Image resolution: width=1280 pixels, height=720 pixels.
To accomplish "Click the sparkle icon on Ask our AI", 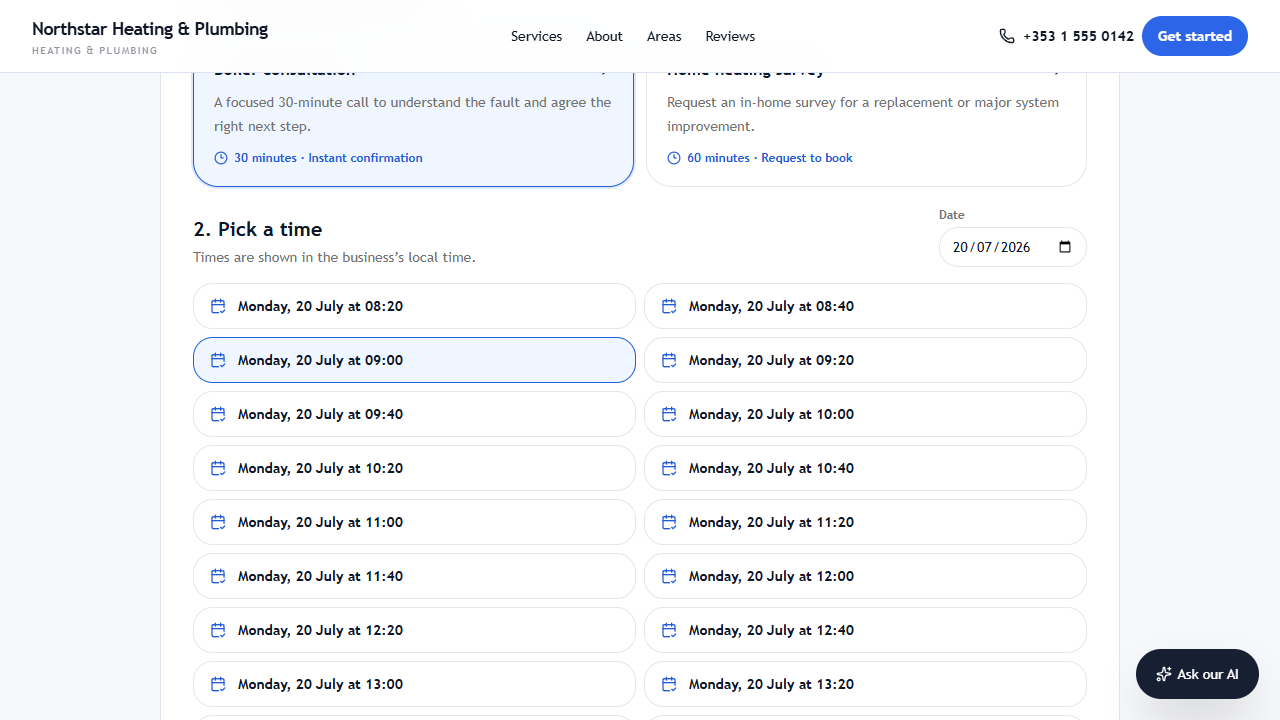I will coord(1164,674).
